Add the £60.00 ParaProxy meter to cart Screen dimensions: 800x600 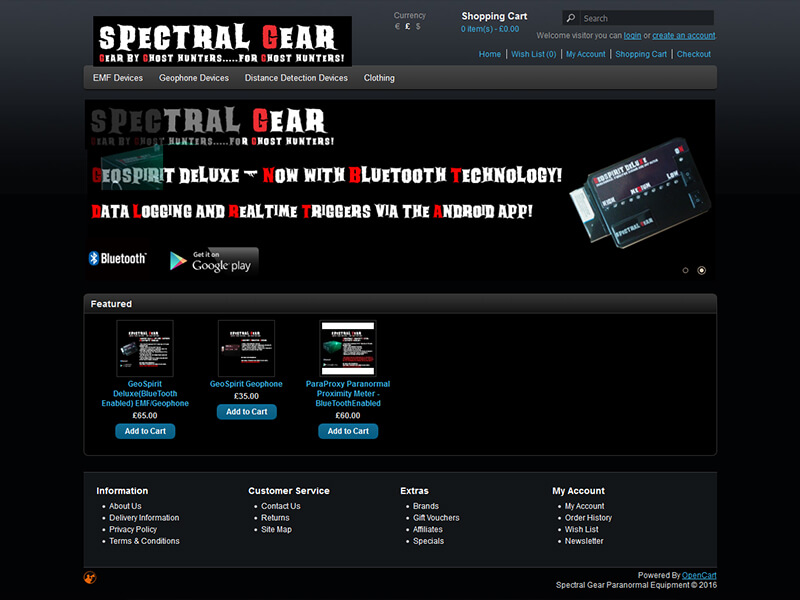pos(348,431)
